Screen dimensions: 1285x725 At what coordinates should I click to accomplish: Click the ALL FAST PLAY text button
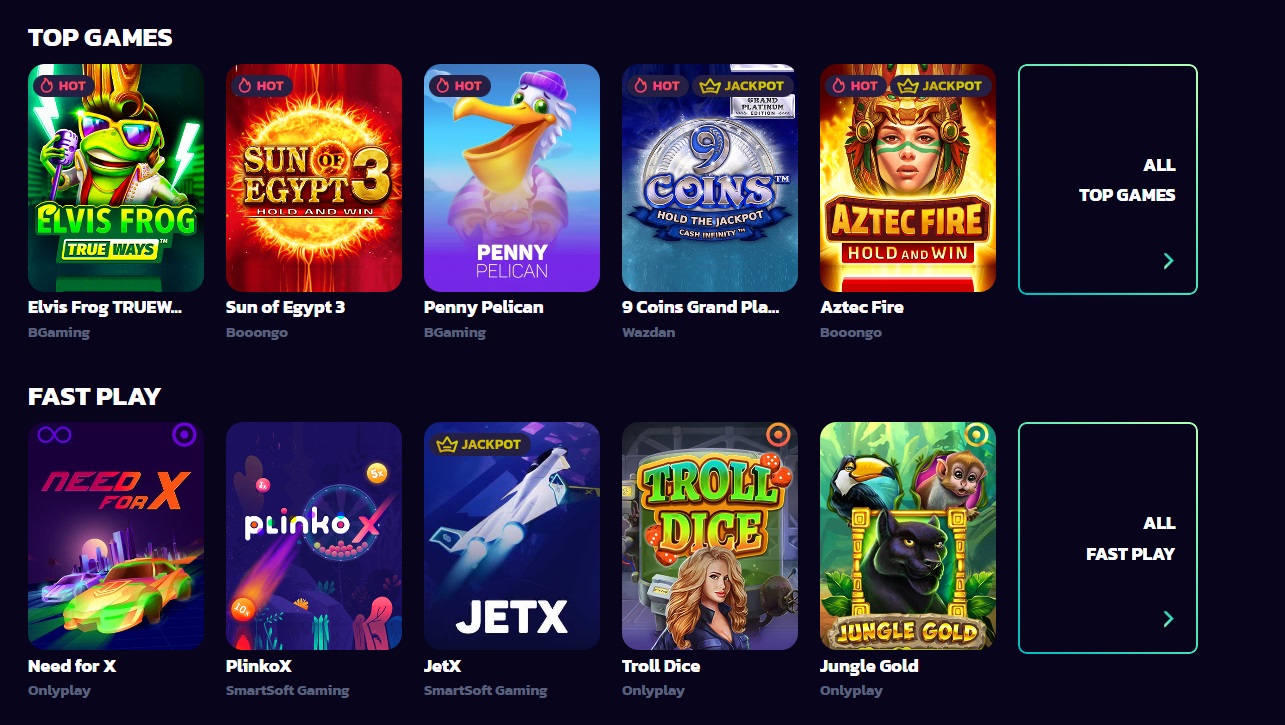pyautogui.click(x=1130, y=538)
